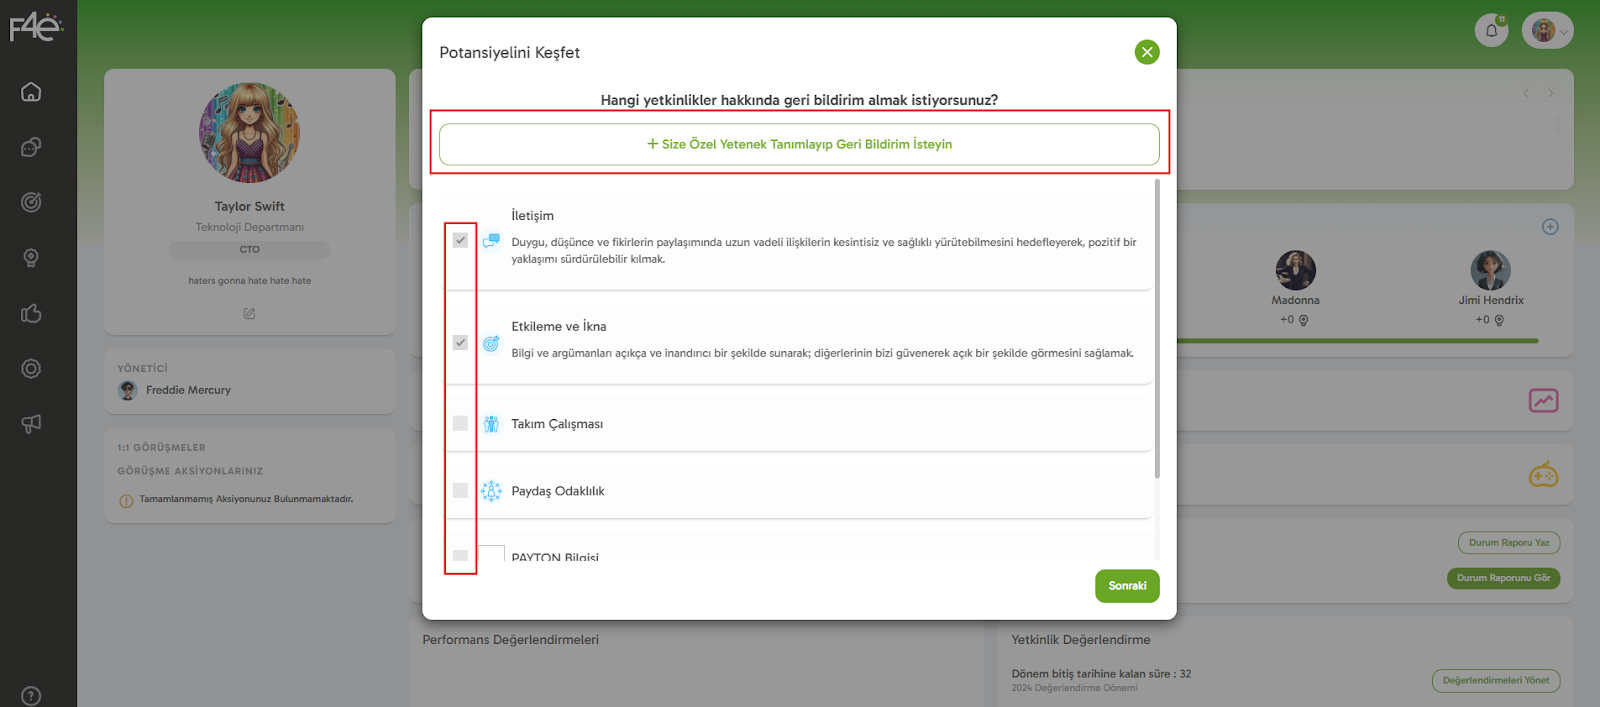This screenshot has height=707, width=1600.
Task: Check the Paydaş Odaklılık checkbox
Action: coord(460,490)
